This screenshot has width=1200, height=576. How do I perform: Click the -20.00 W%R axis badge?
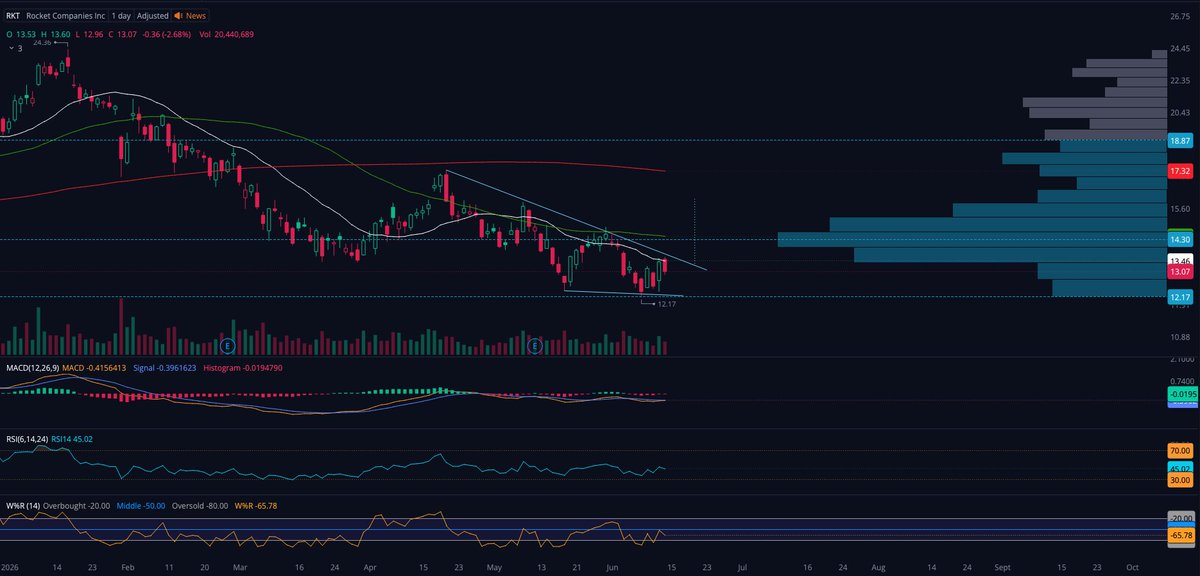coord(1180,518)
